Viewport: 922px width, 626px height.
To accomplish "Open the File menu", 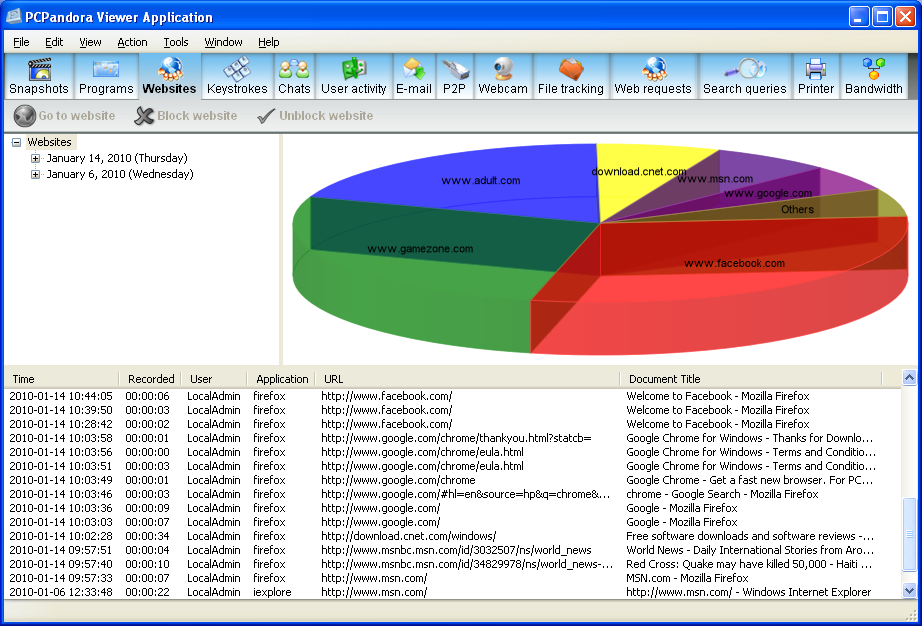I will click(x=21, y=42).
